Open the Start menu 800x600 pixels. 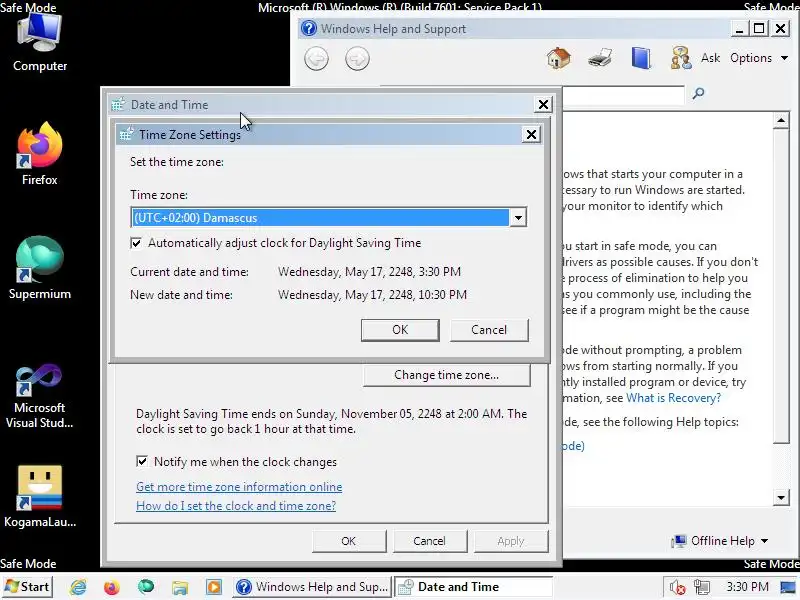point(27,587)
